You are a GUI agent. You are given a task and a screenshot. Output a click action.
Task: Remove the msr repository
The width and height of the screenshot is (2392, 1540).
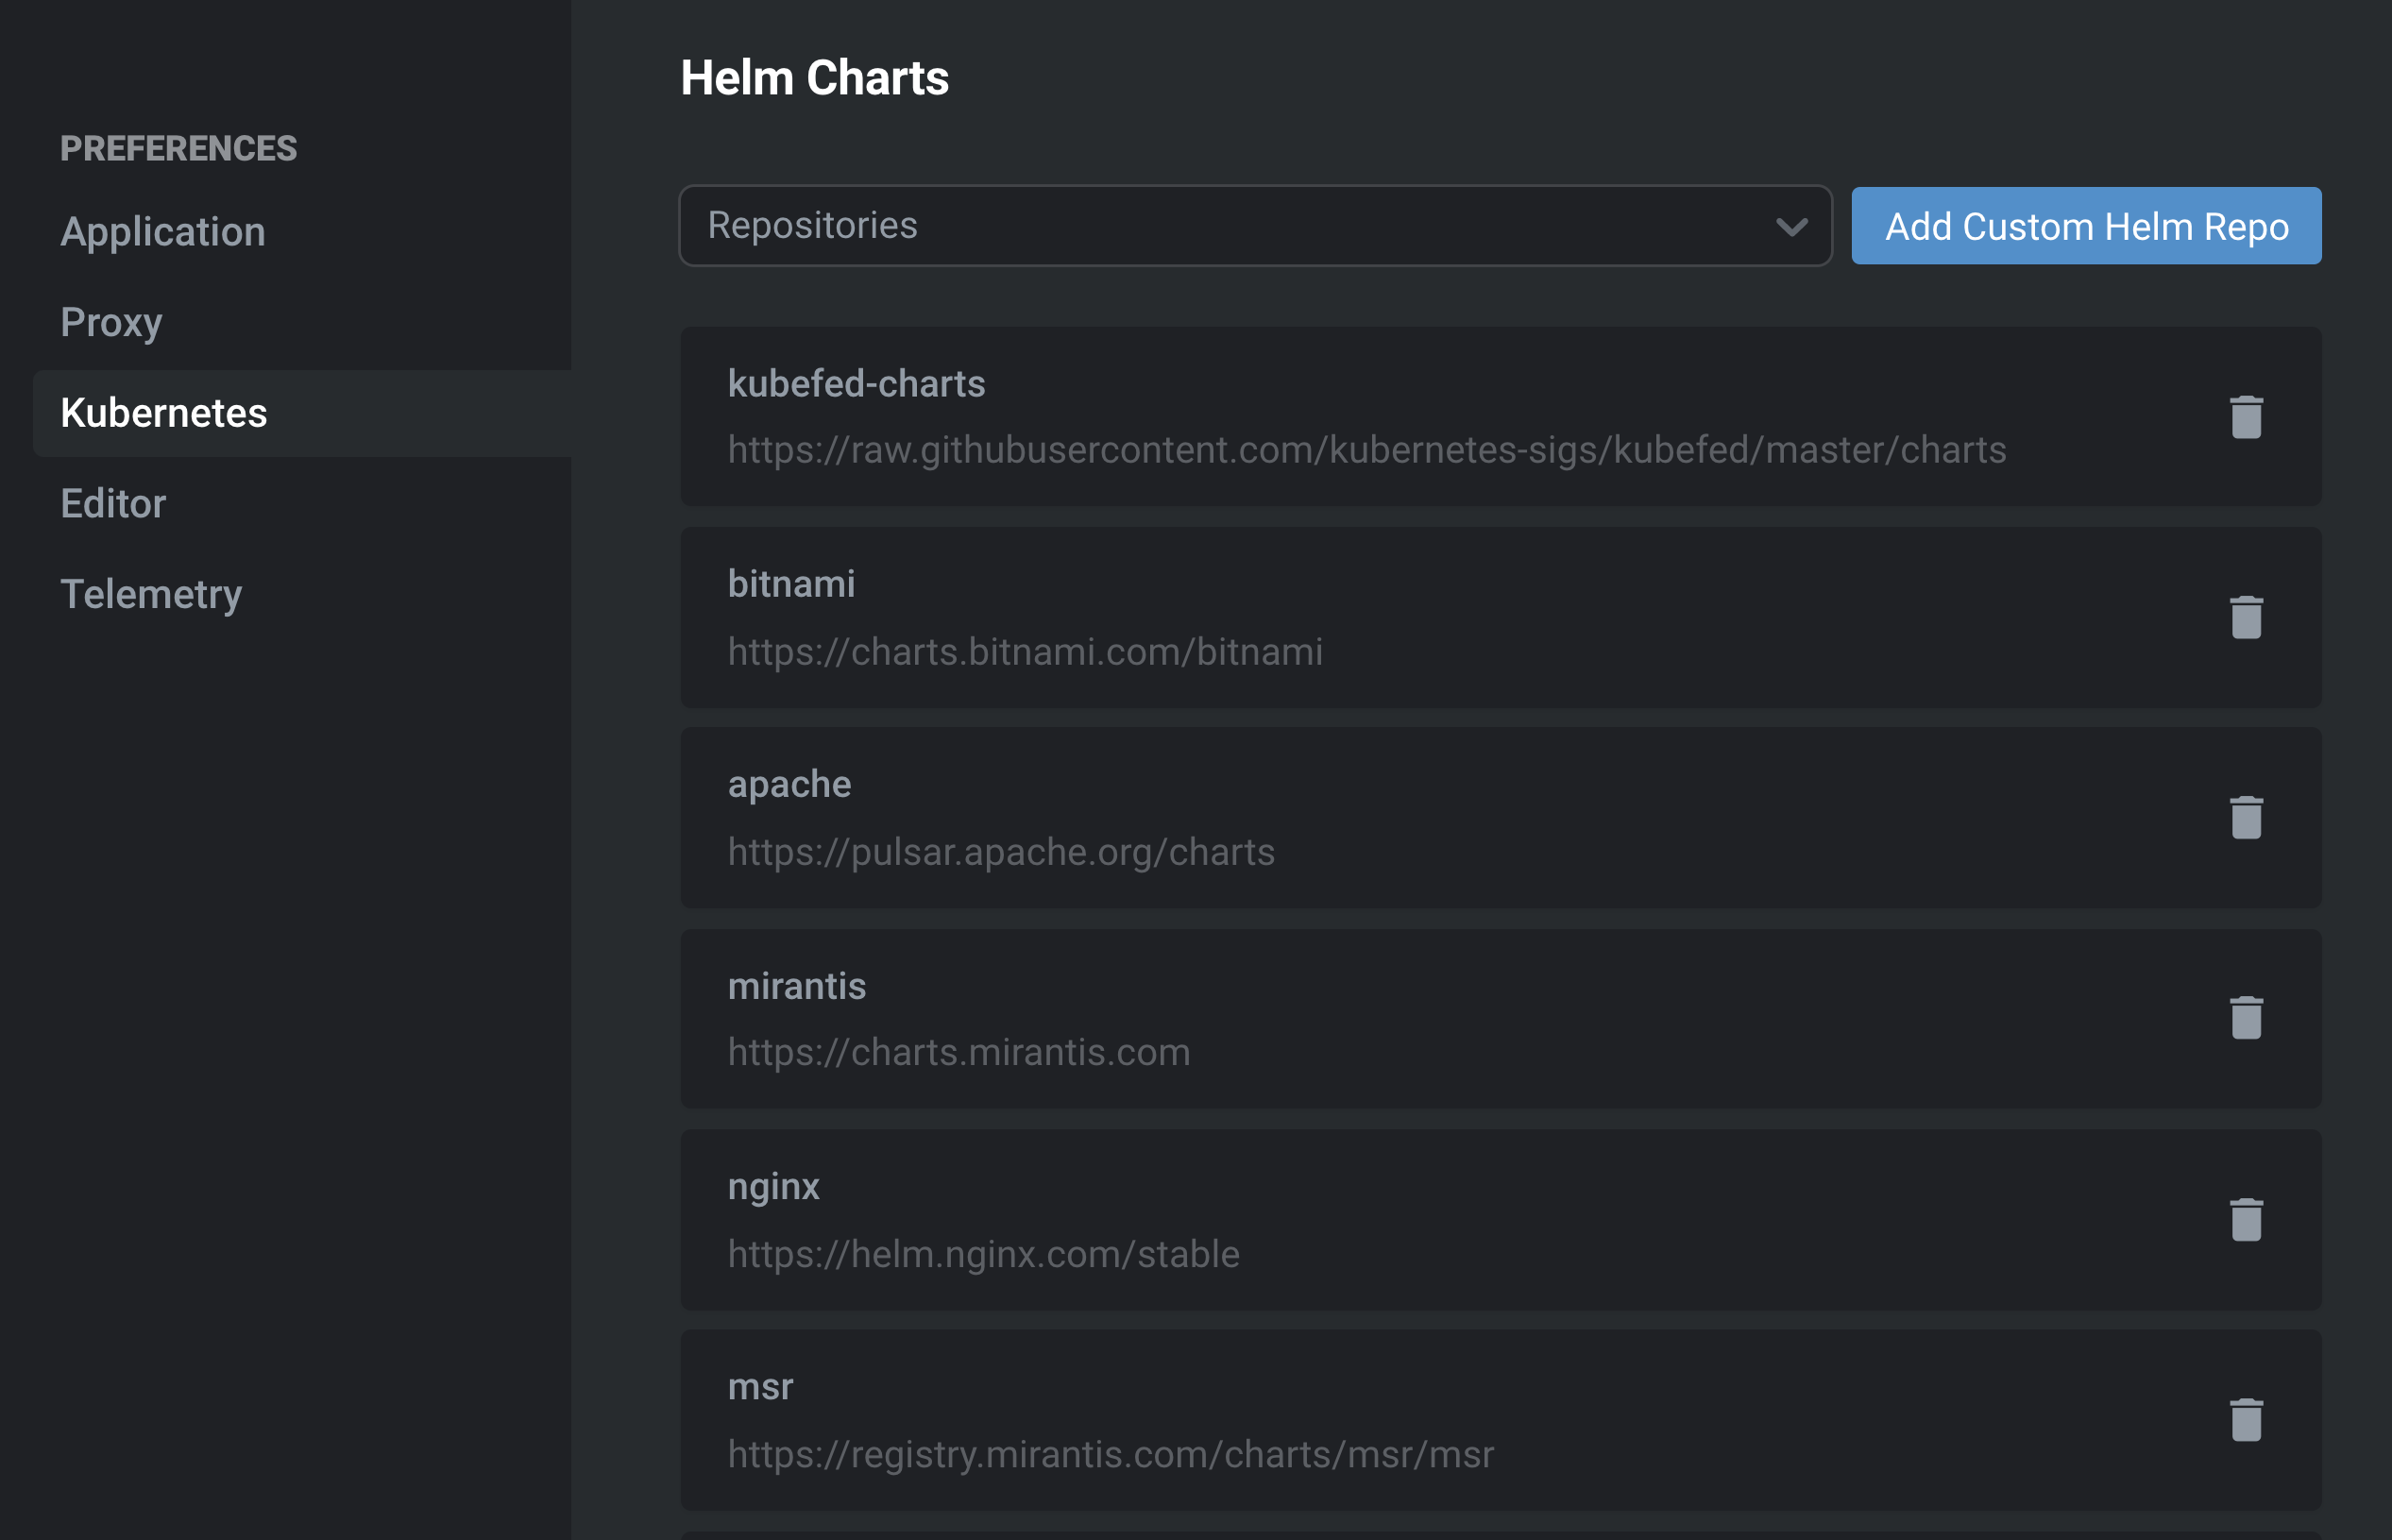pyautogui.click(x=2246, y=1421)
